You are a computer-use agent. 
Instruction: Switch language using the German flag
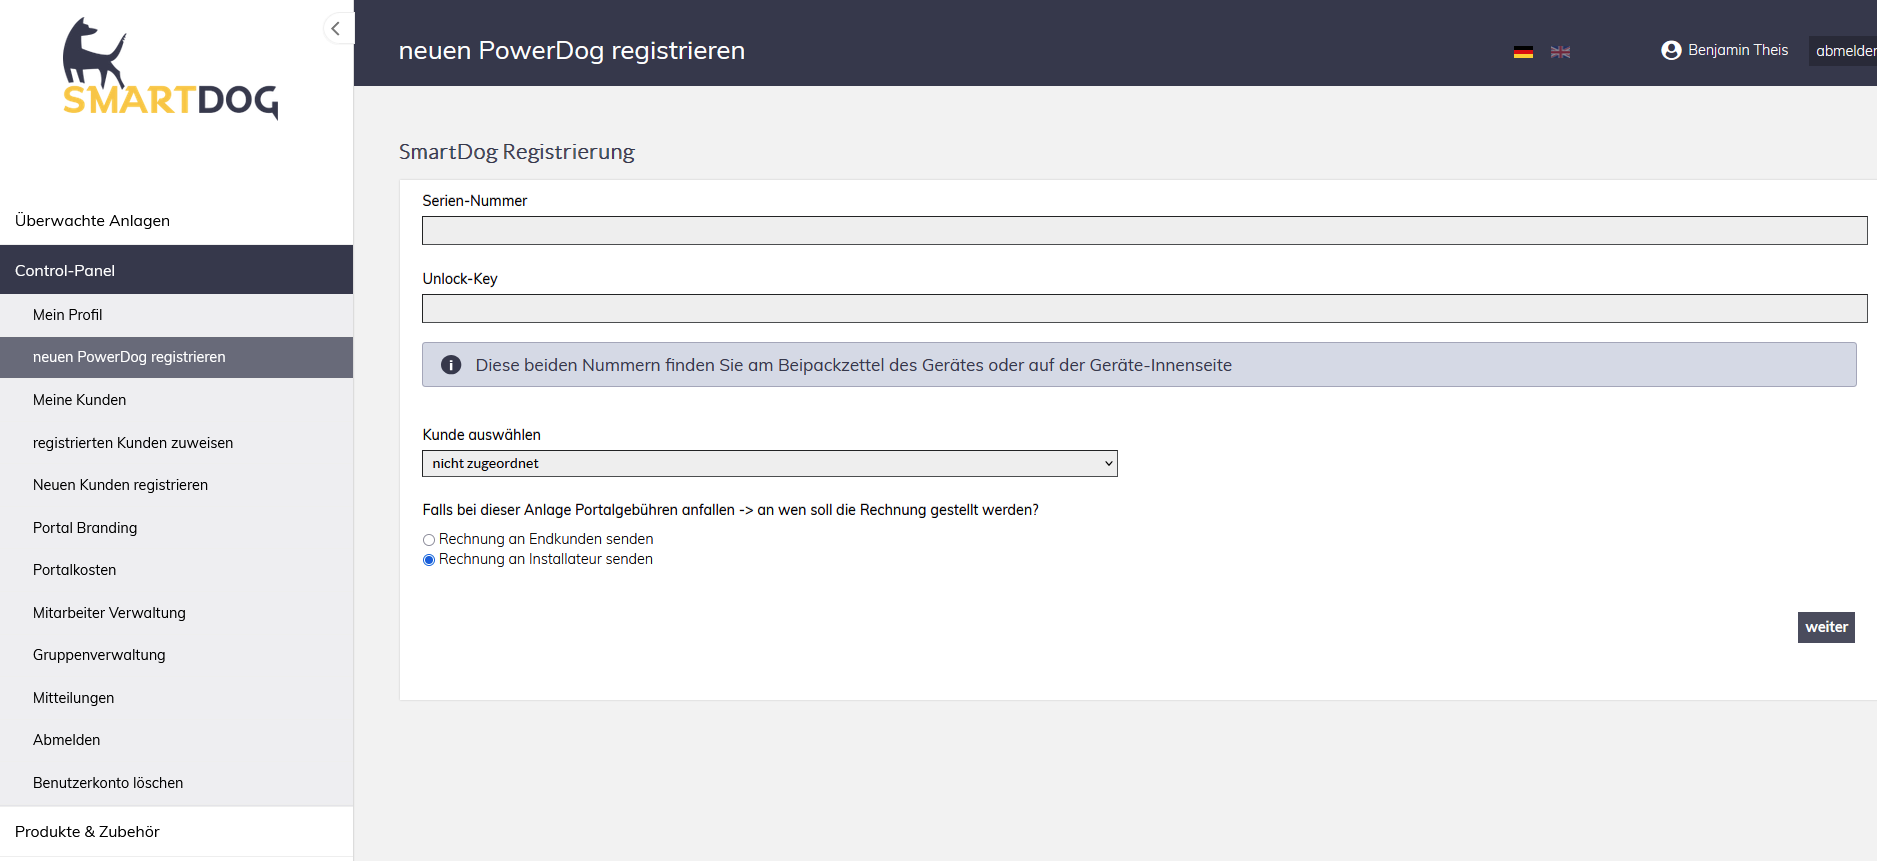[x=1523, y=52]
